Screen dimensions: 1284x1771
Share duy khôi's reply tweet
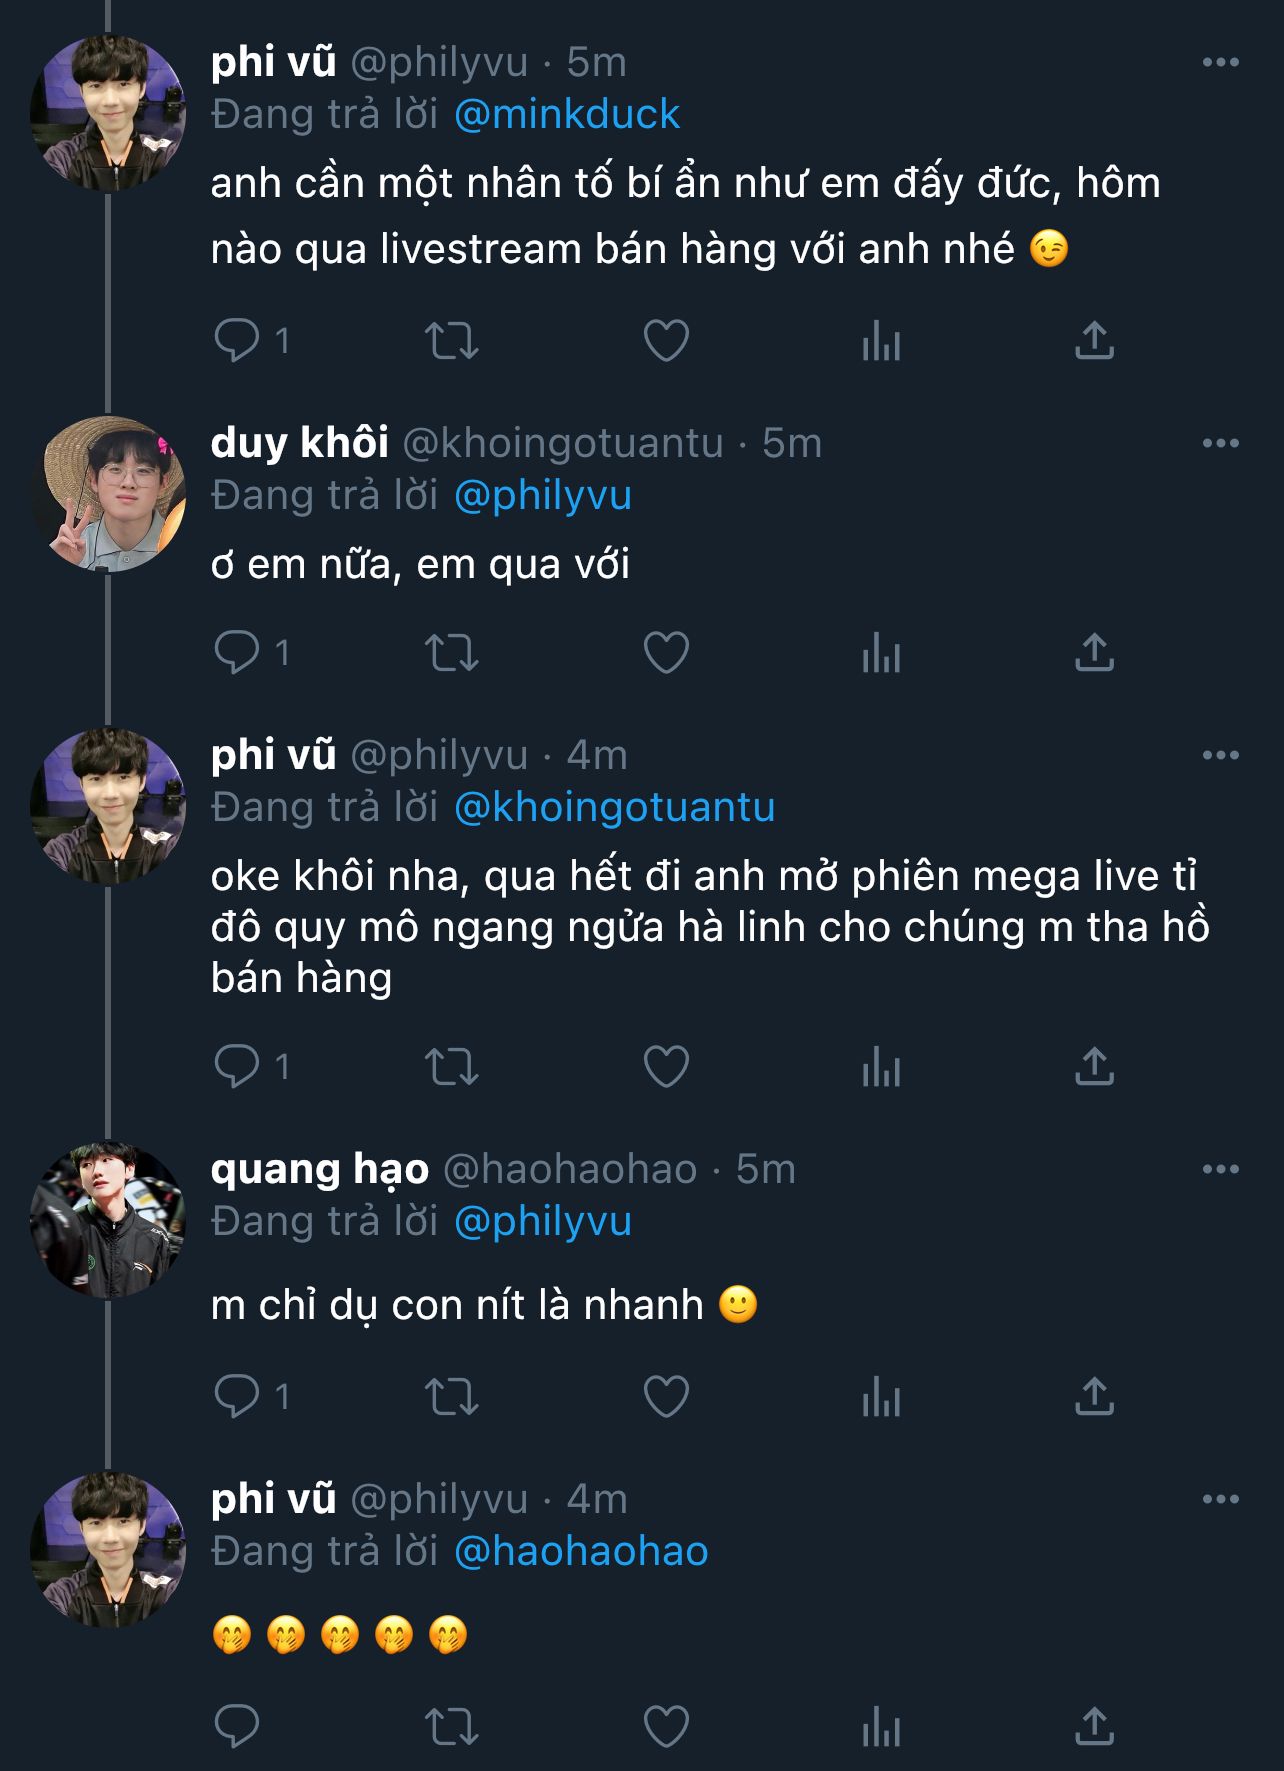pos(1094,653)
